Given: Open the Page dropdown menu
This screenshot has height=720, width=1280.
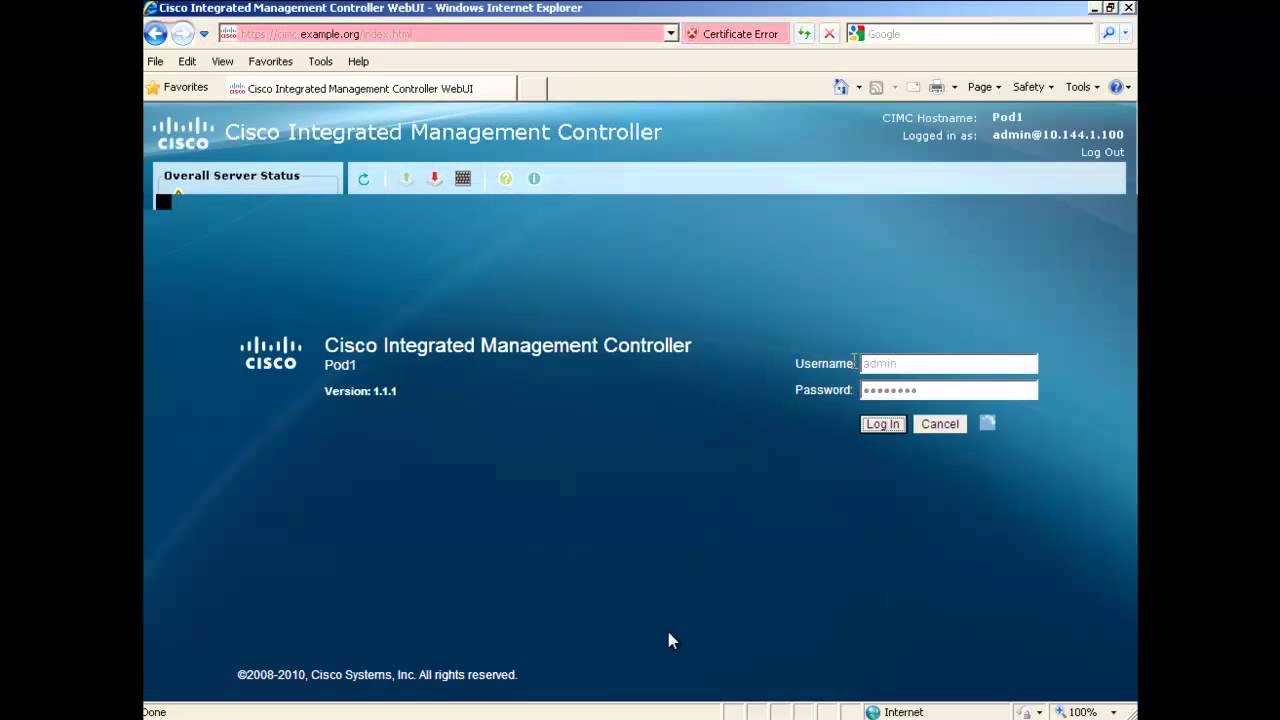Looking at the screenshot, I should tap(984, 87).
